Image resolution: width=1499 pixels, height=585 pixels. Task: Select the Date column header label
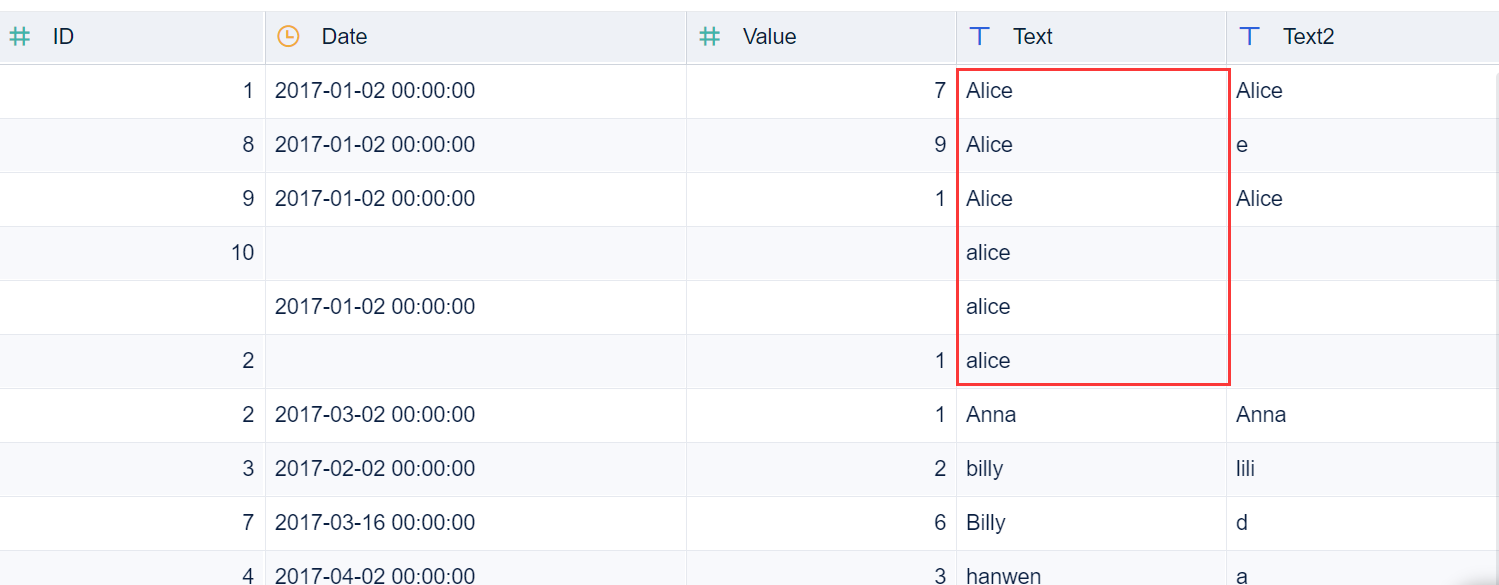[x=344, y=37]
